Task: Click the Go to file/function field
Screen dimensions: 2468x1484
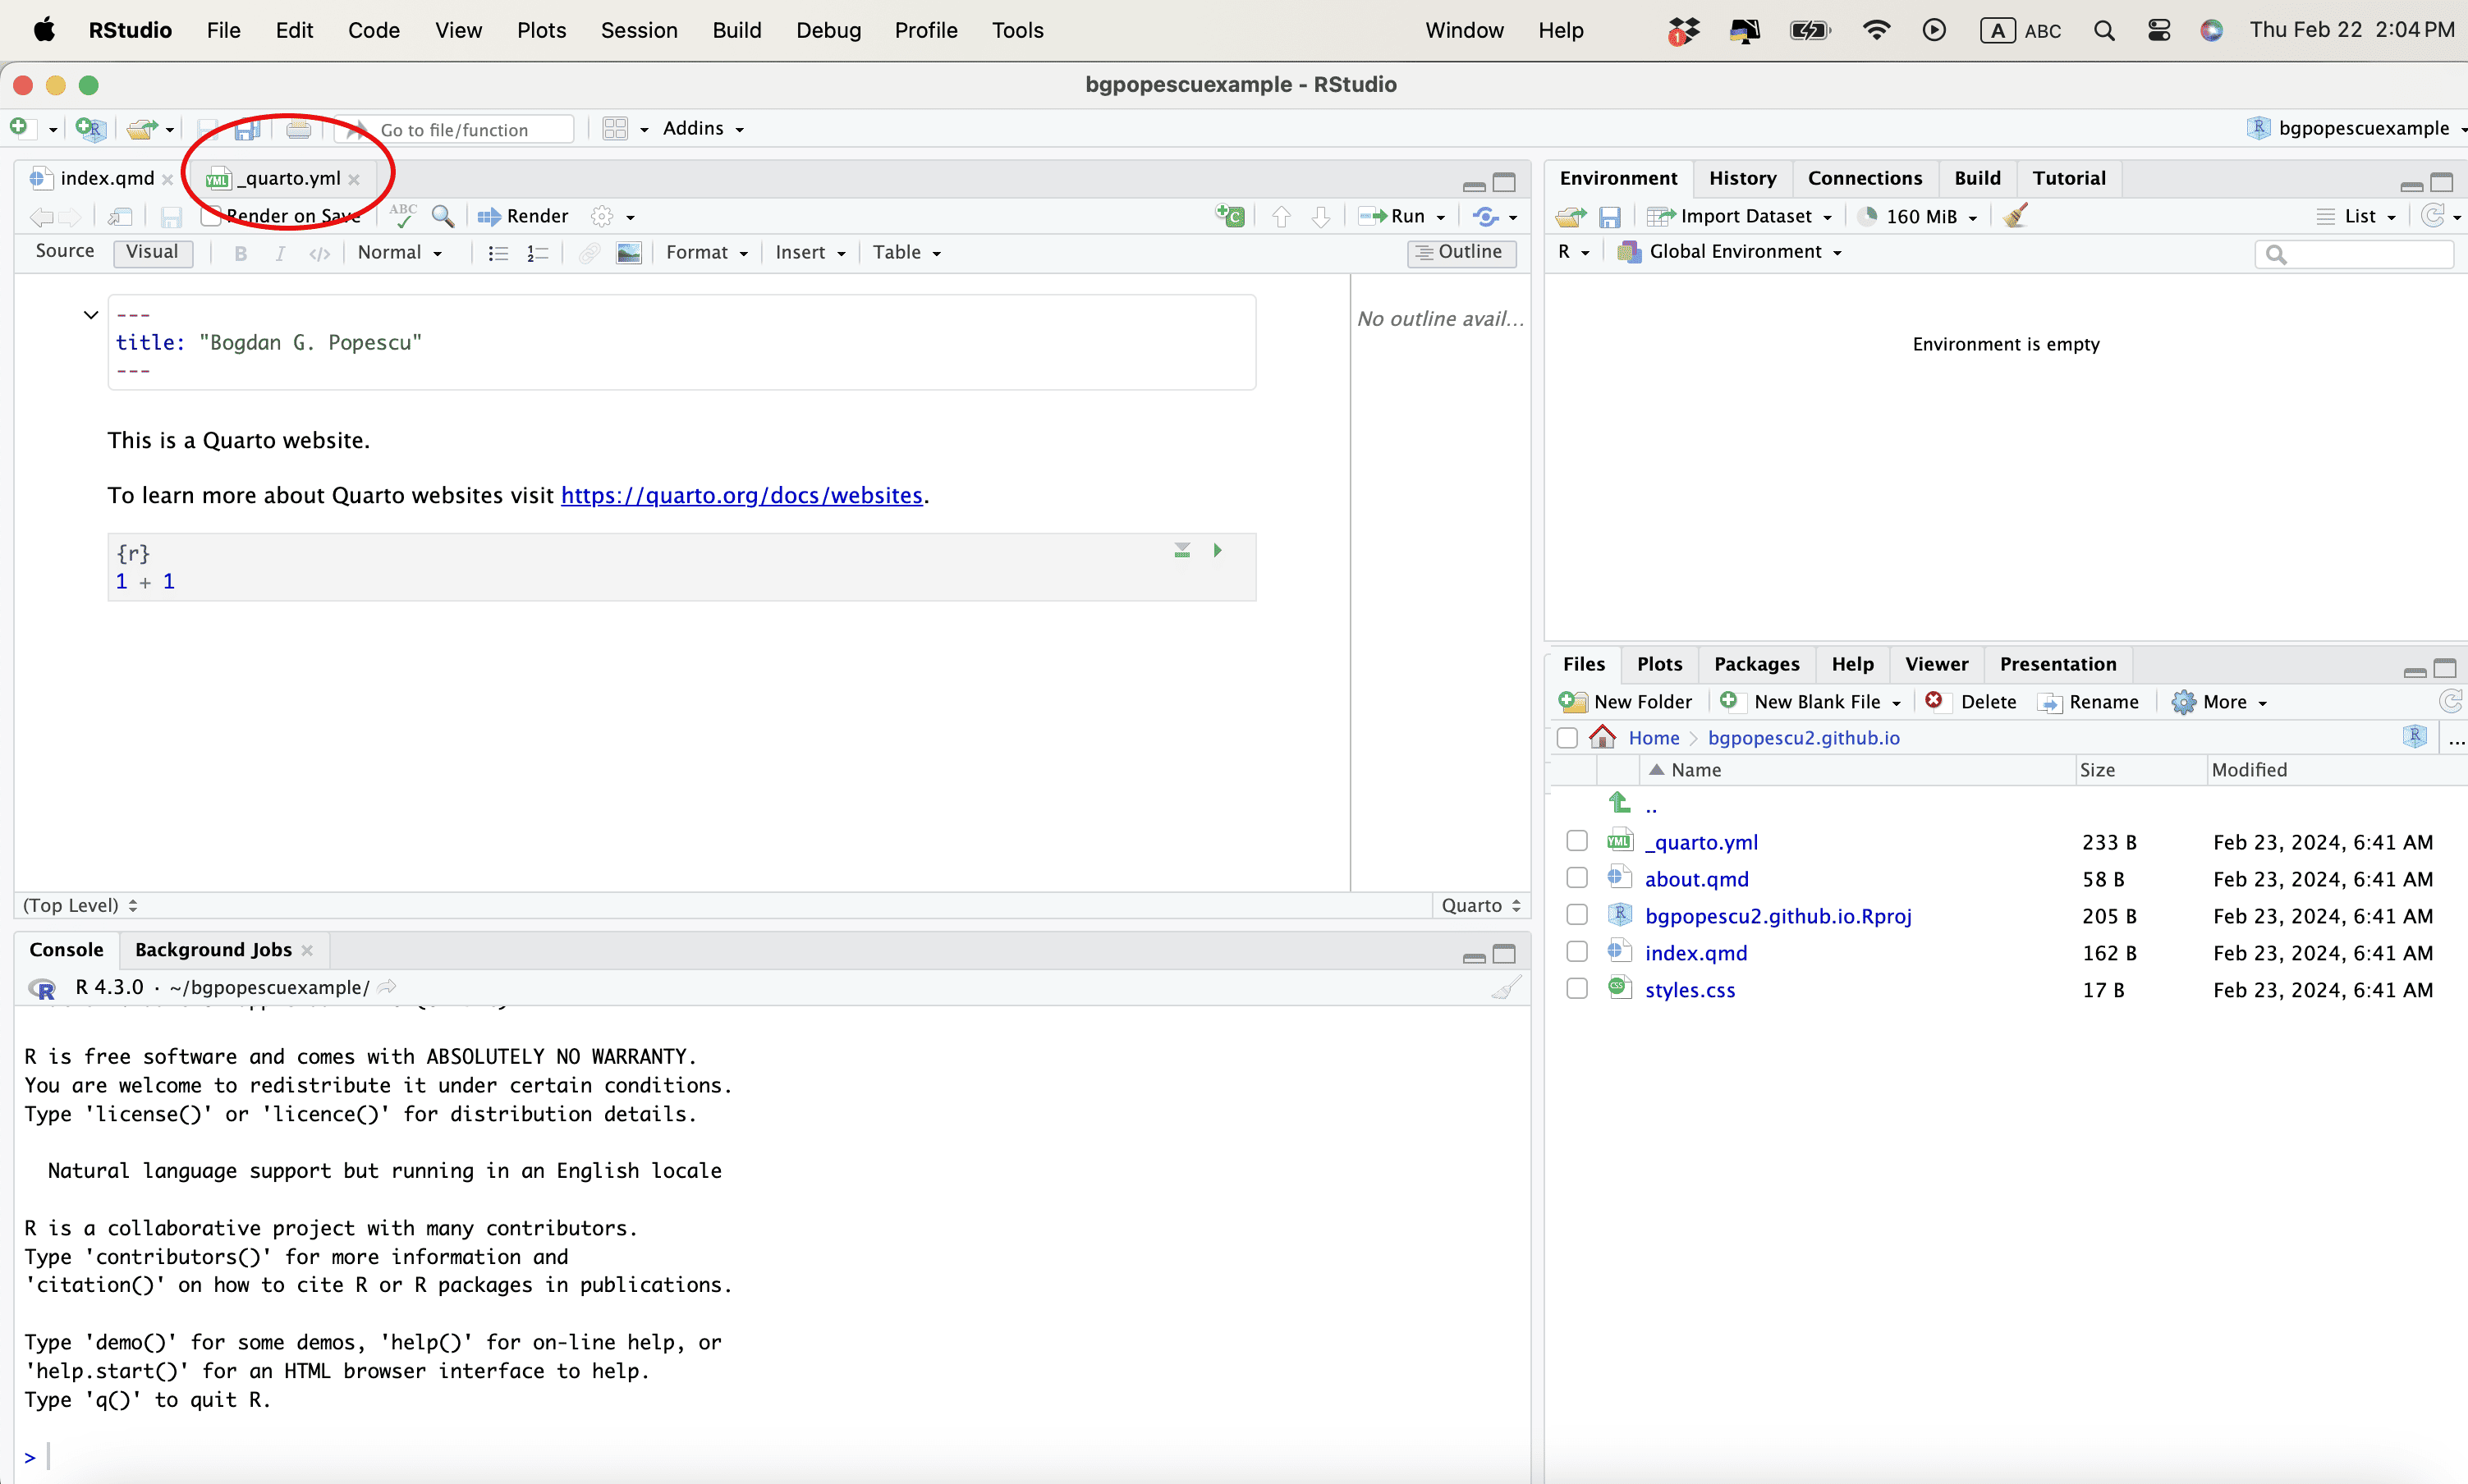Action: click(470, 129)
